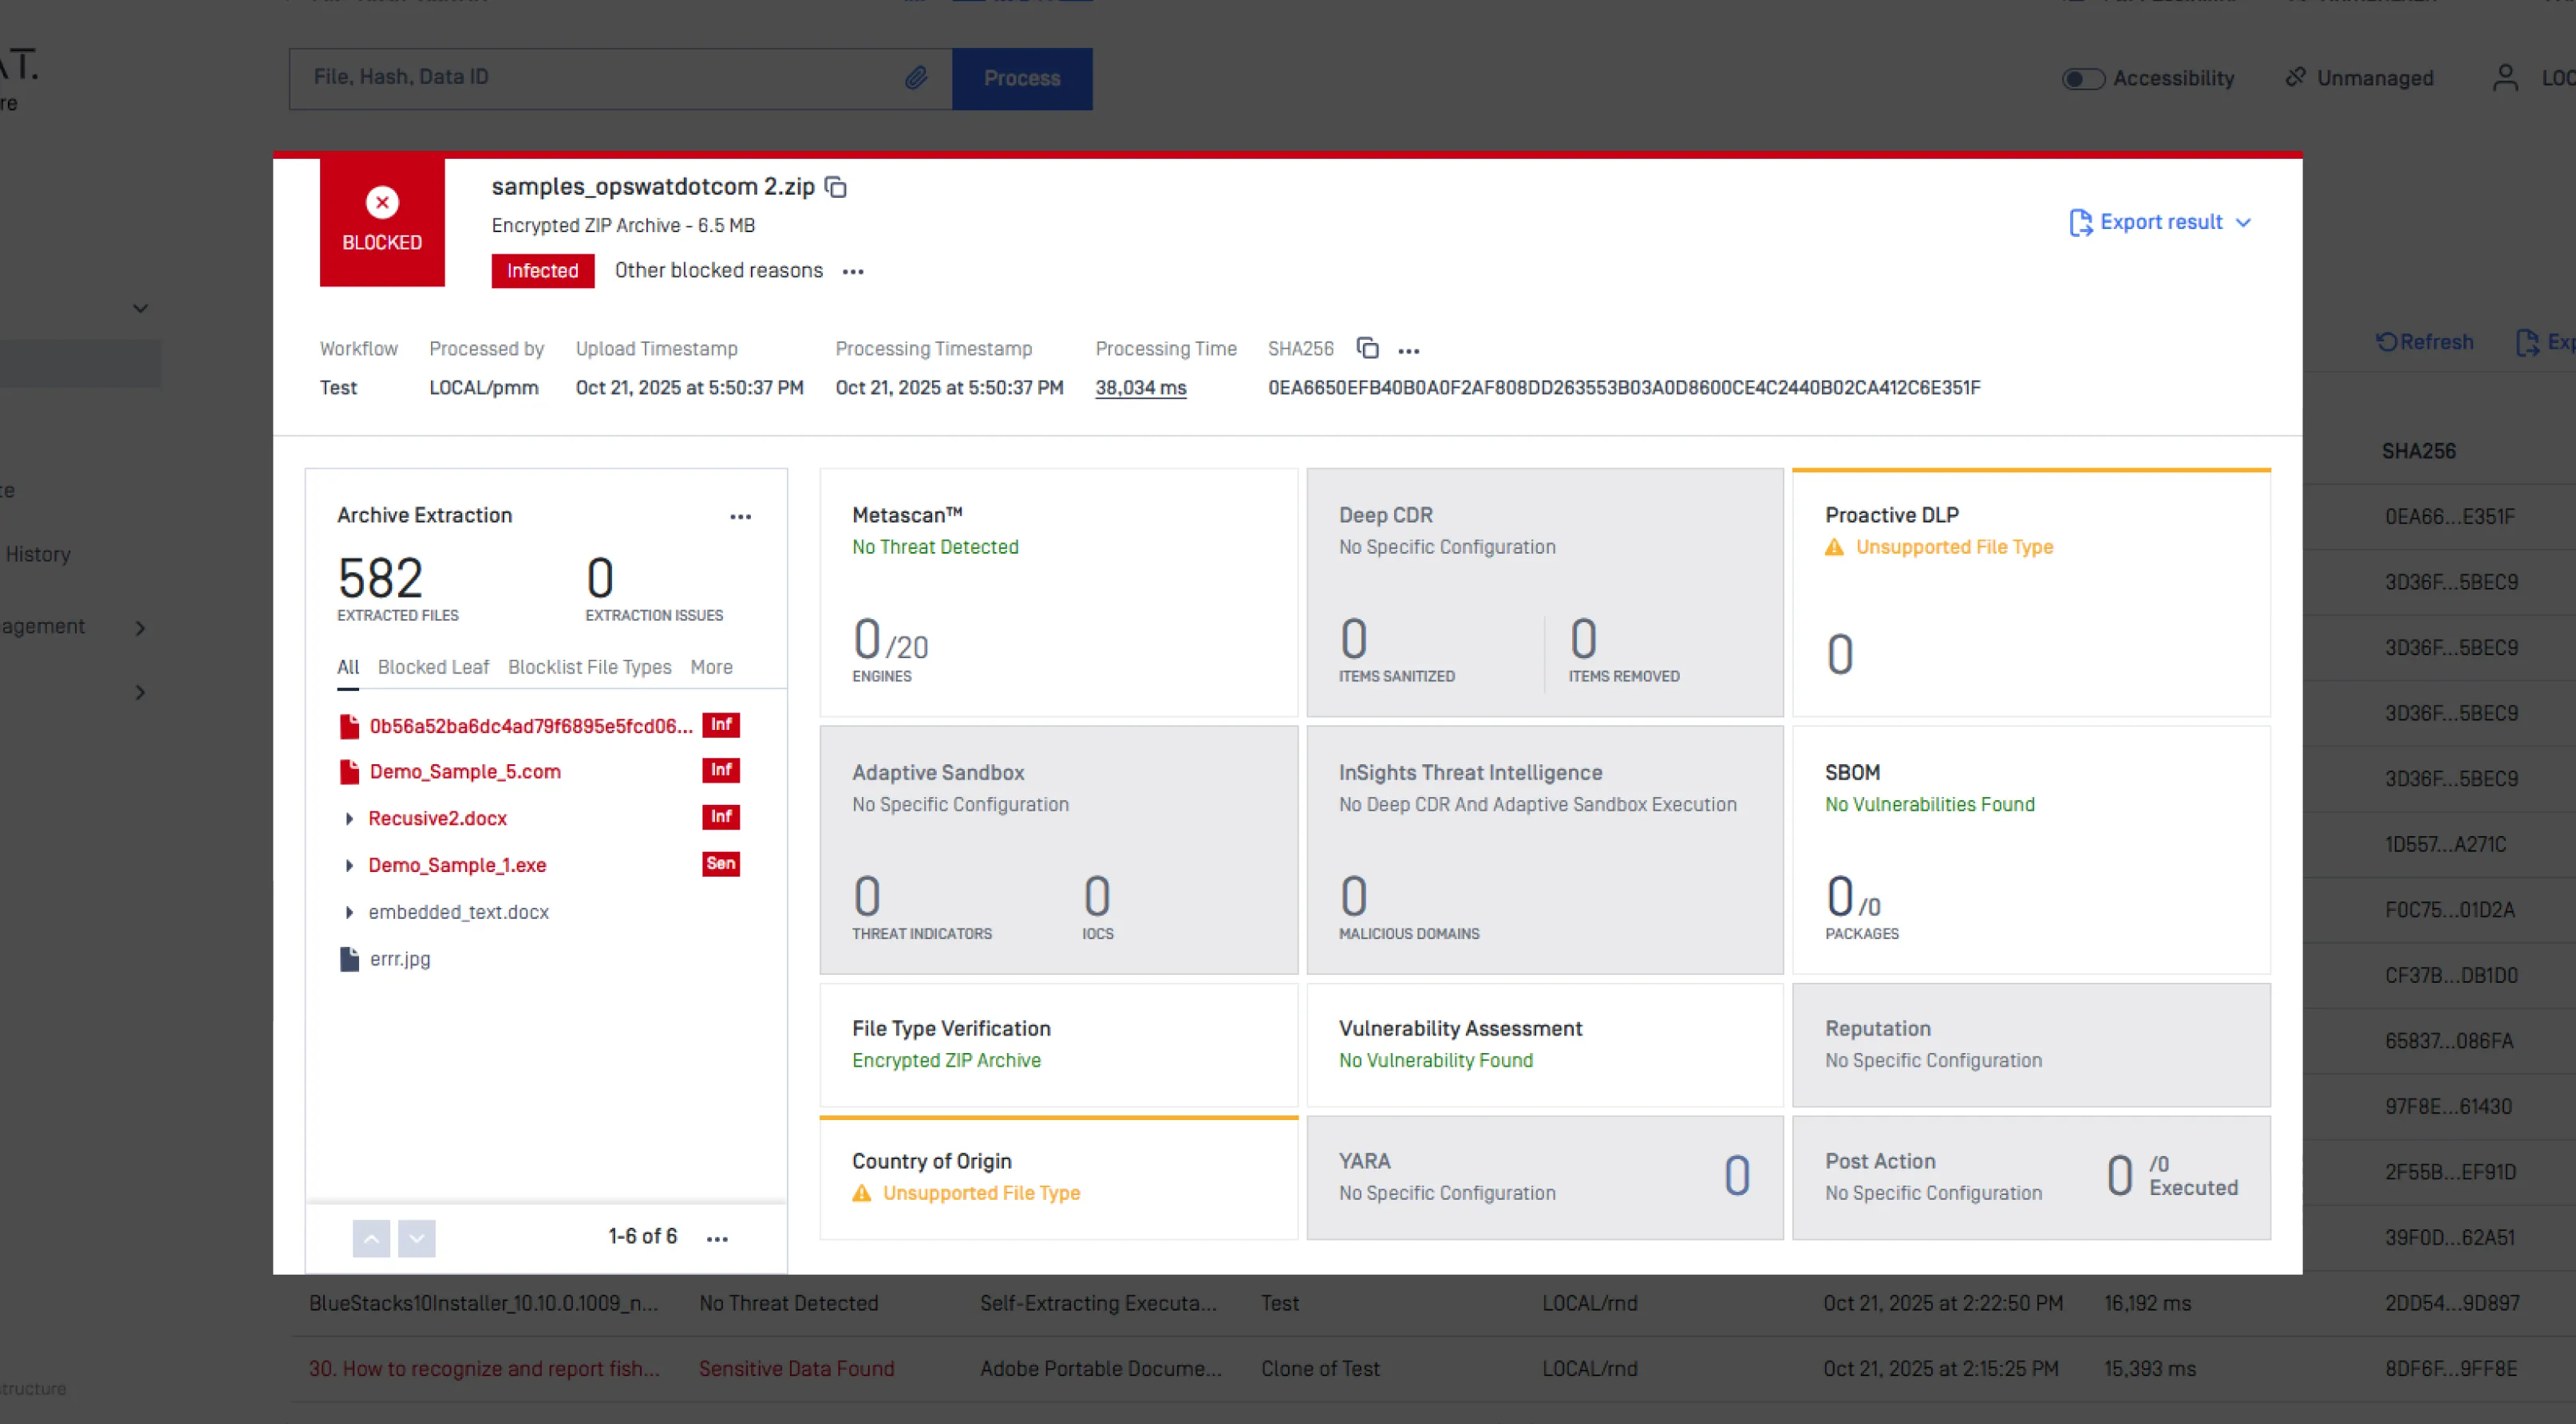Show other blocked reasons ellipsis
The height and width of the screenshot is (1424, 2576).
pos(852,272)
